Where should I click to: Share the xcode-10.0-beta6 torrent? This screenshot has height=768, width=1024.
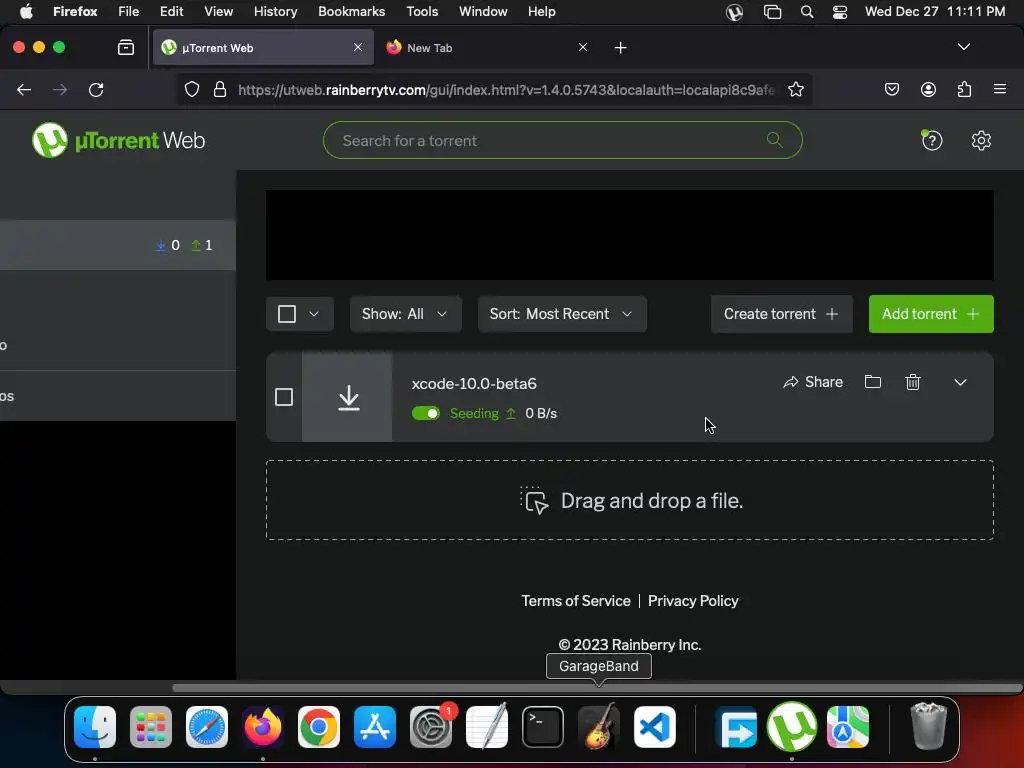pyautogui.click(x=813, y=382)
